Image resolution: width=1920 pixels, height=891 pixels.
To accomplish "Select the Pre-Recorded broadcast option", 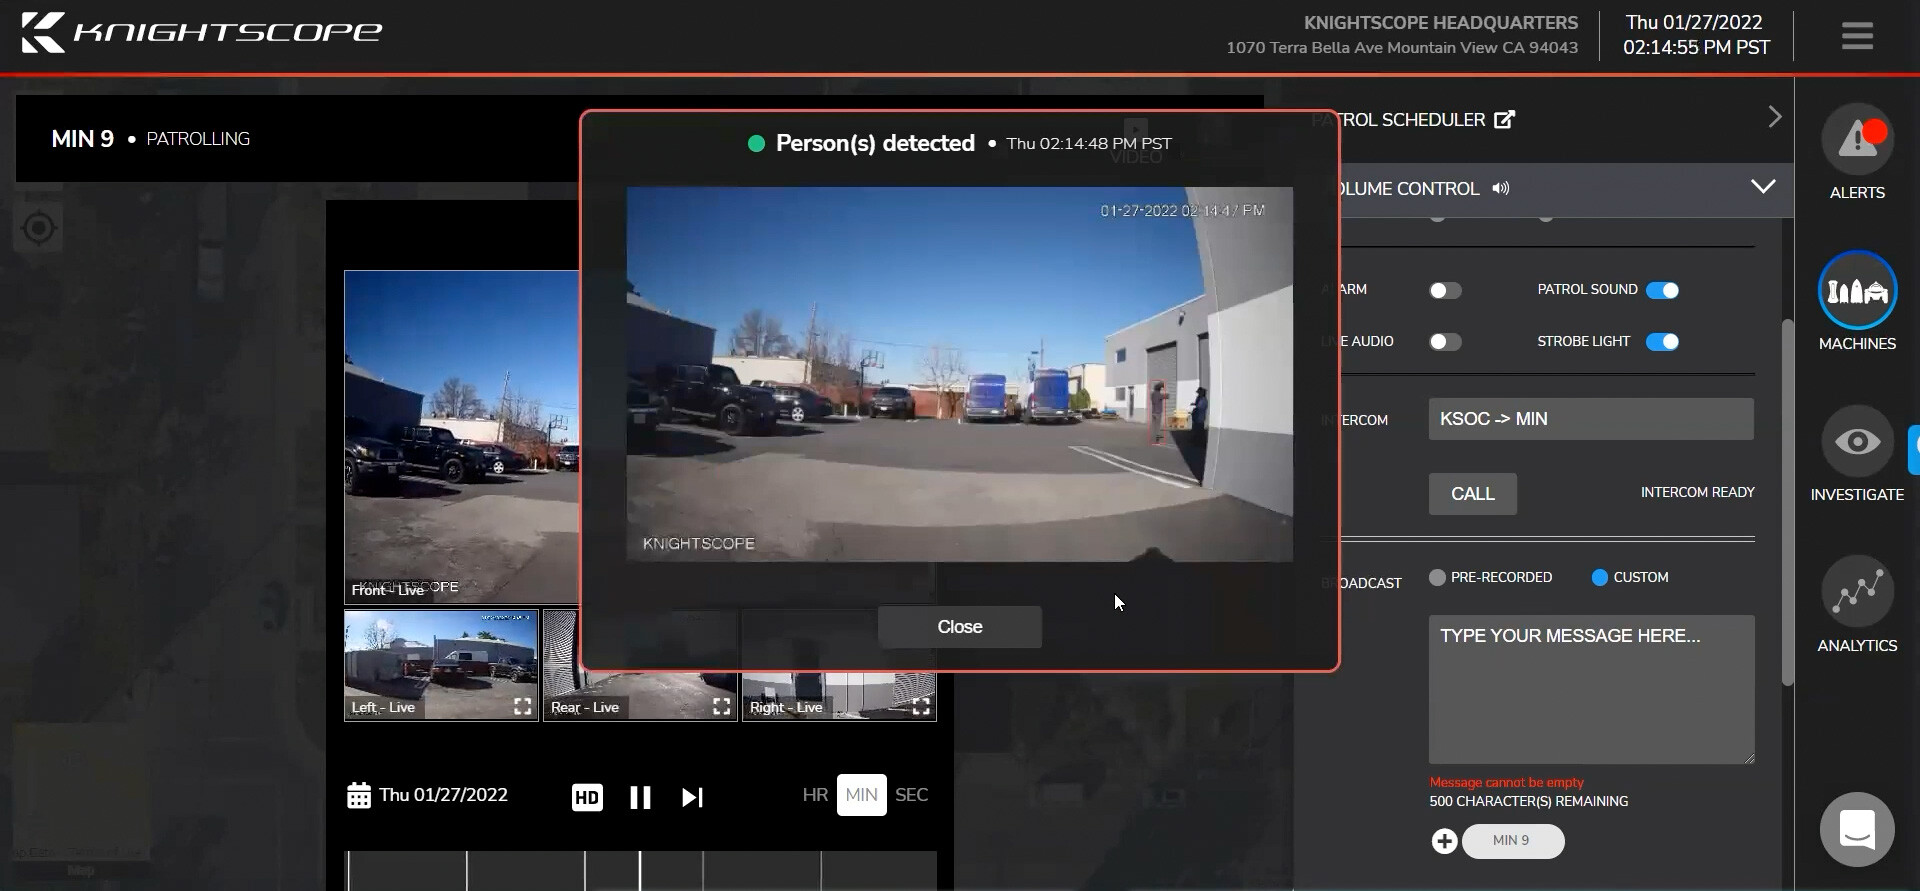I will [x=1437, y=577].
